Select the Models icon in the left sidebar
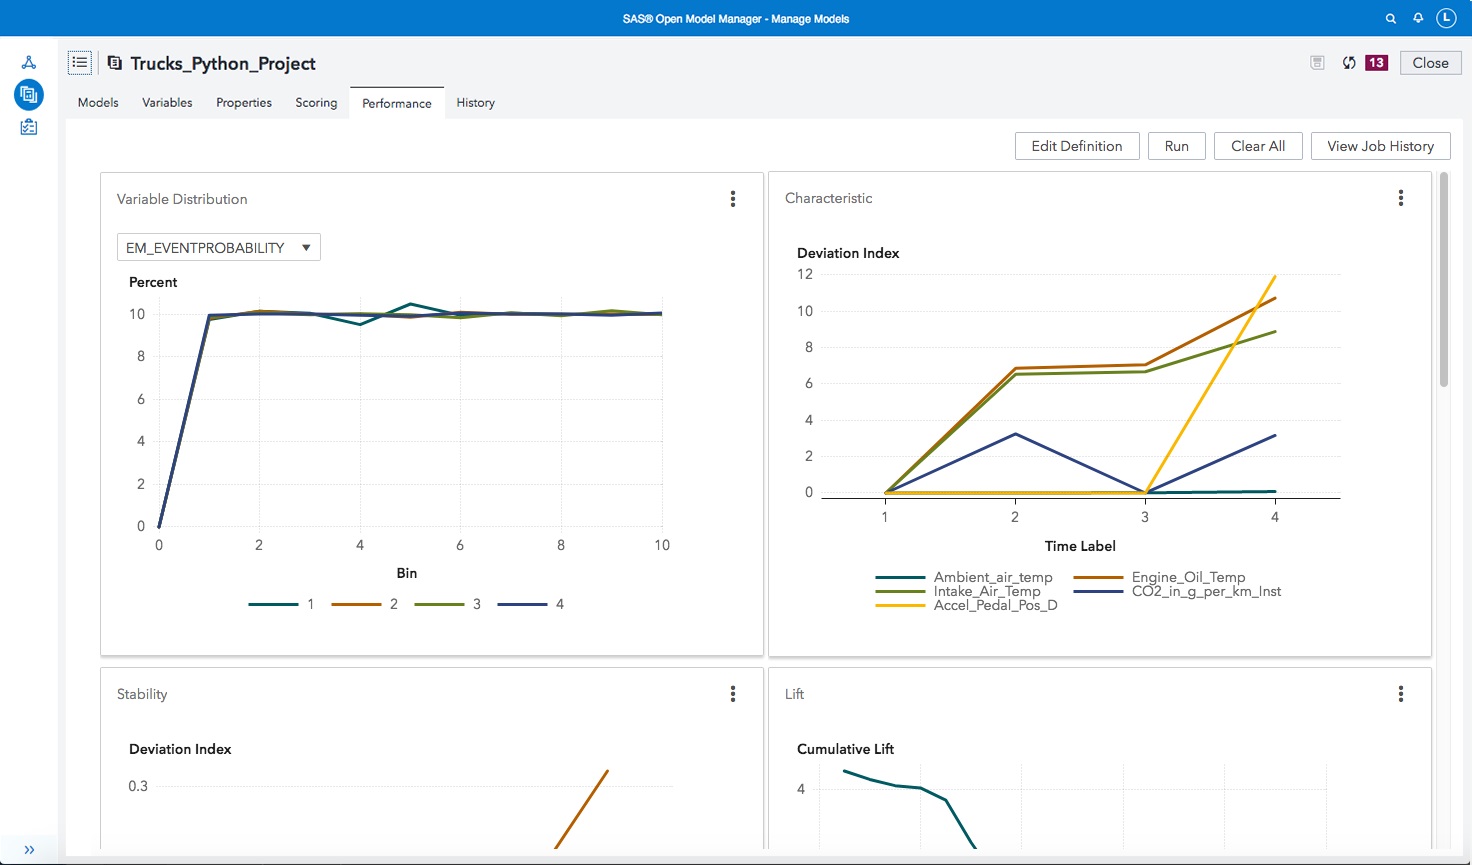Image resolution: width=1472 pixels, height=865 pixels. [x=29, y=95]
